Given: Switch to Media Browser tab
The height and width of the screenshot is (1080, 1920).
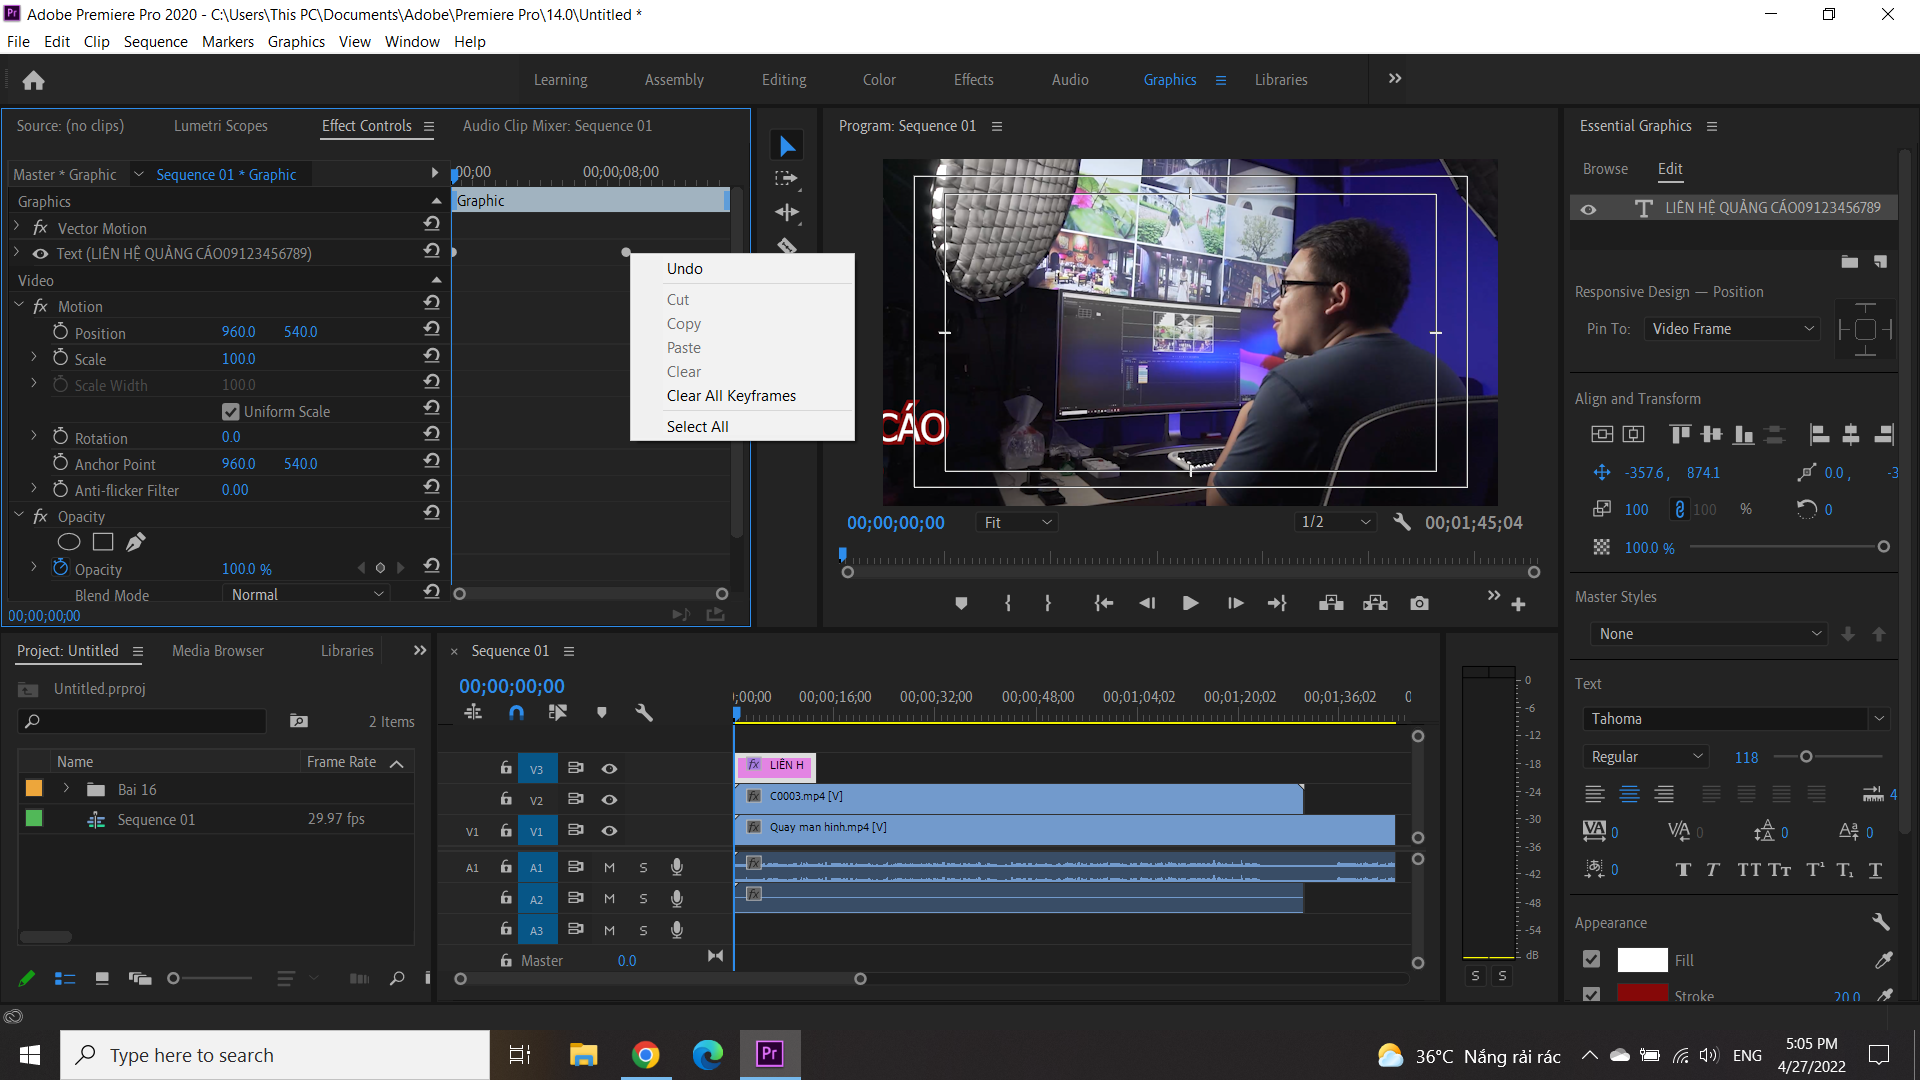Looking at the screenshot, I should 218,651.
